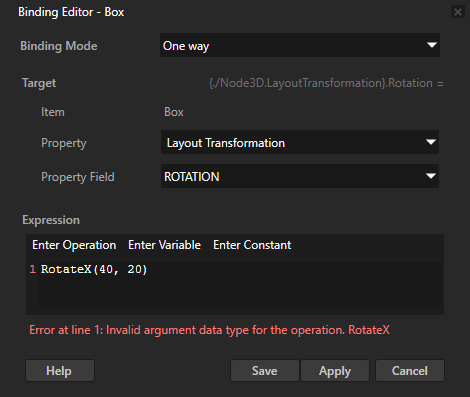Apply the binding changes

tap(335, 370)
